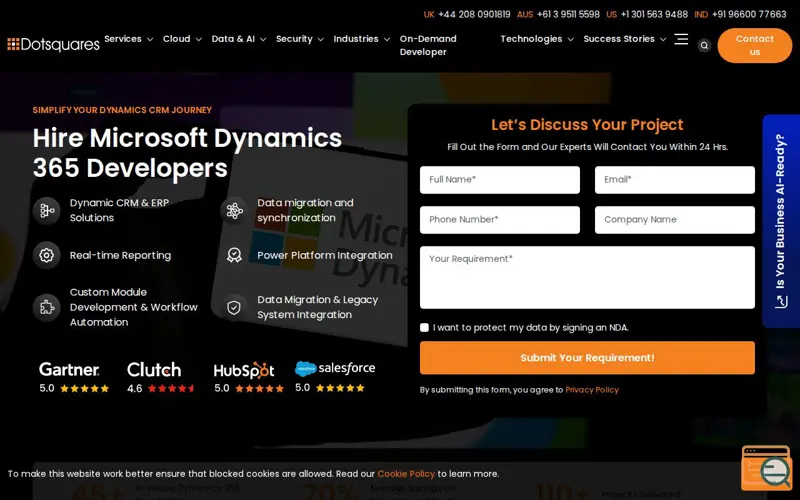Focus the Full Name field
Screen dimensions: 800x500
500,180
